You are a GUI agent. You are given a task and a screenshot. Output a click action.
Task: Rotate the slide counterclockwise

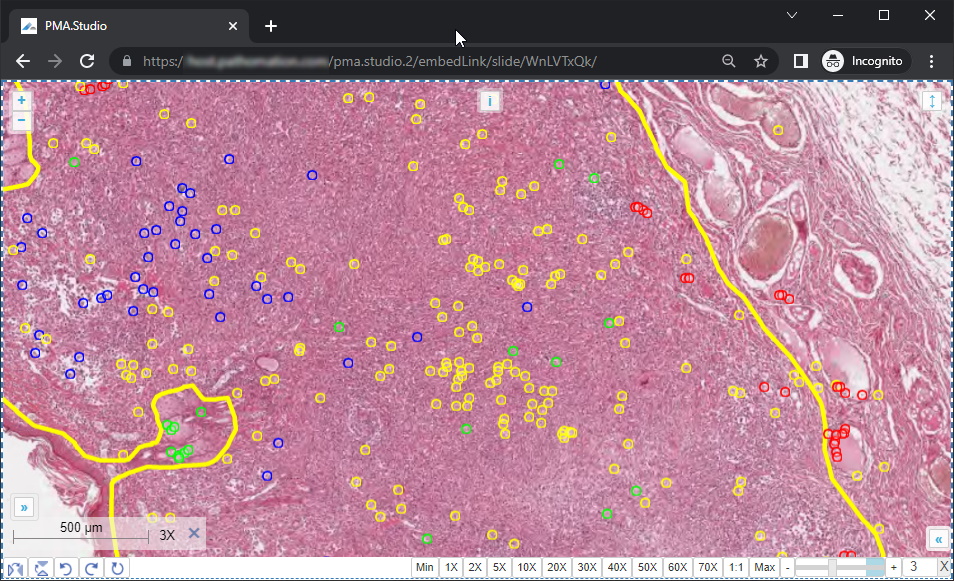(x=67, y=568)
